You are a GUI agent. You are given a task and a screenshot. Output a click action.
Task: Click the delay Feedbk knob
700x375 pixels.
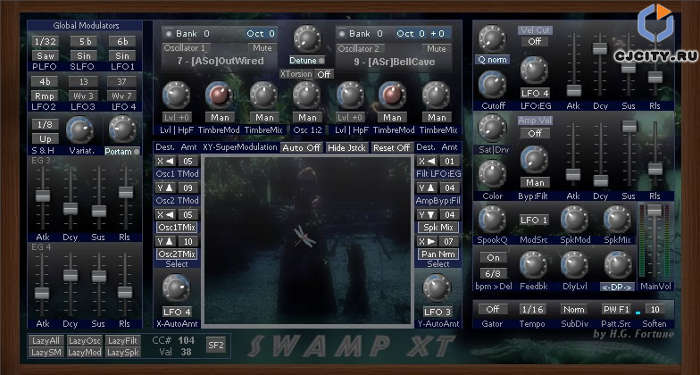tap(533, 265)
